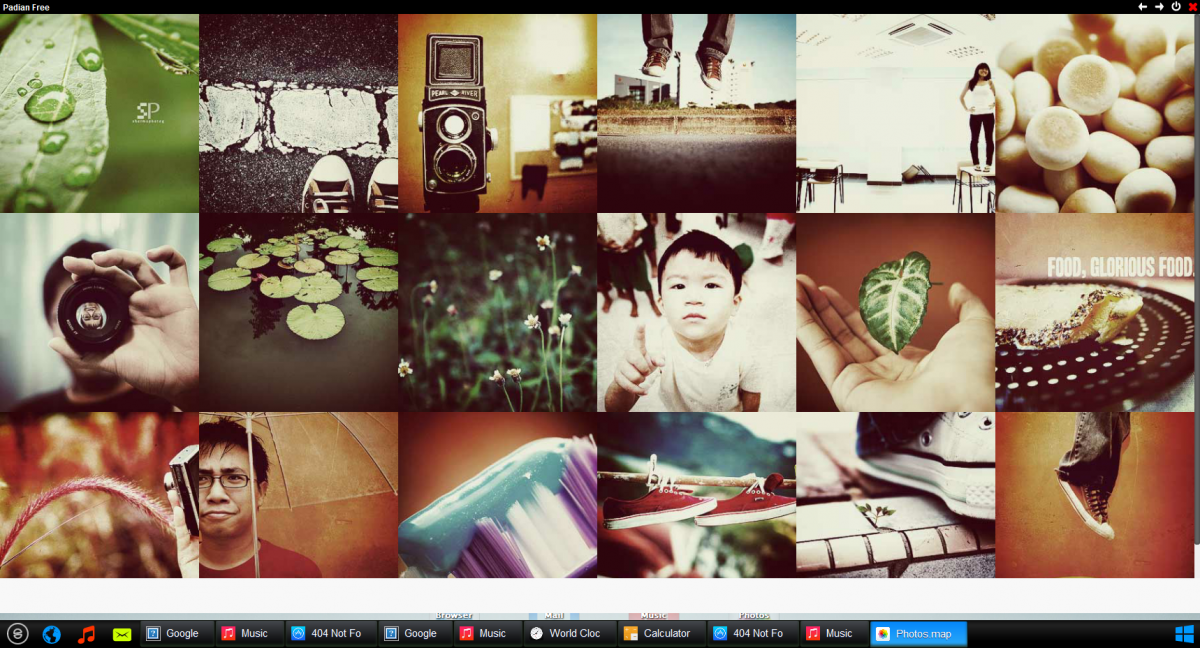View the toothbrush close-up photo
This screenshot has width=1200, height=648.
click(x=497, y=495)
